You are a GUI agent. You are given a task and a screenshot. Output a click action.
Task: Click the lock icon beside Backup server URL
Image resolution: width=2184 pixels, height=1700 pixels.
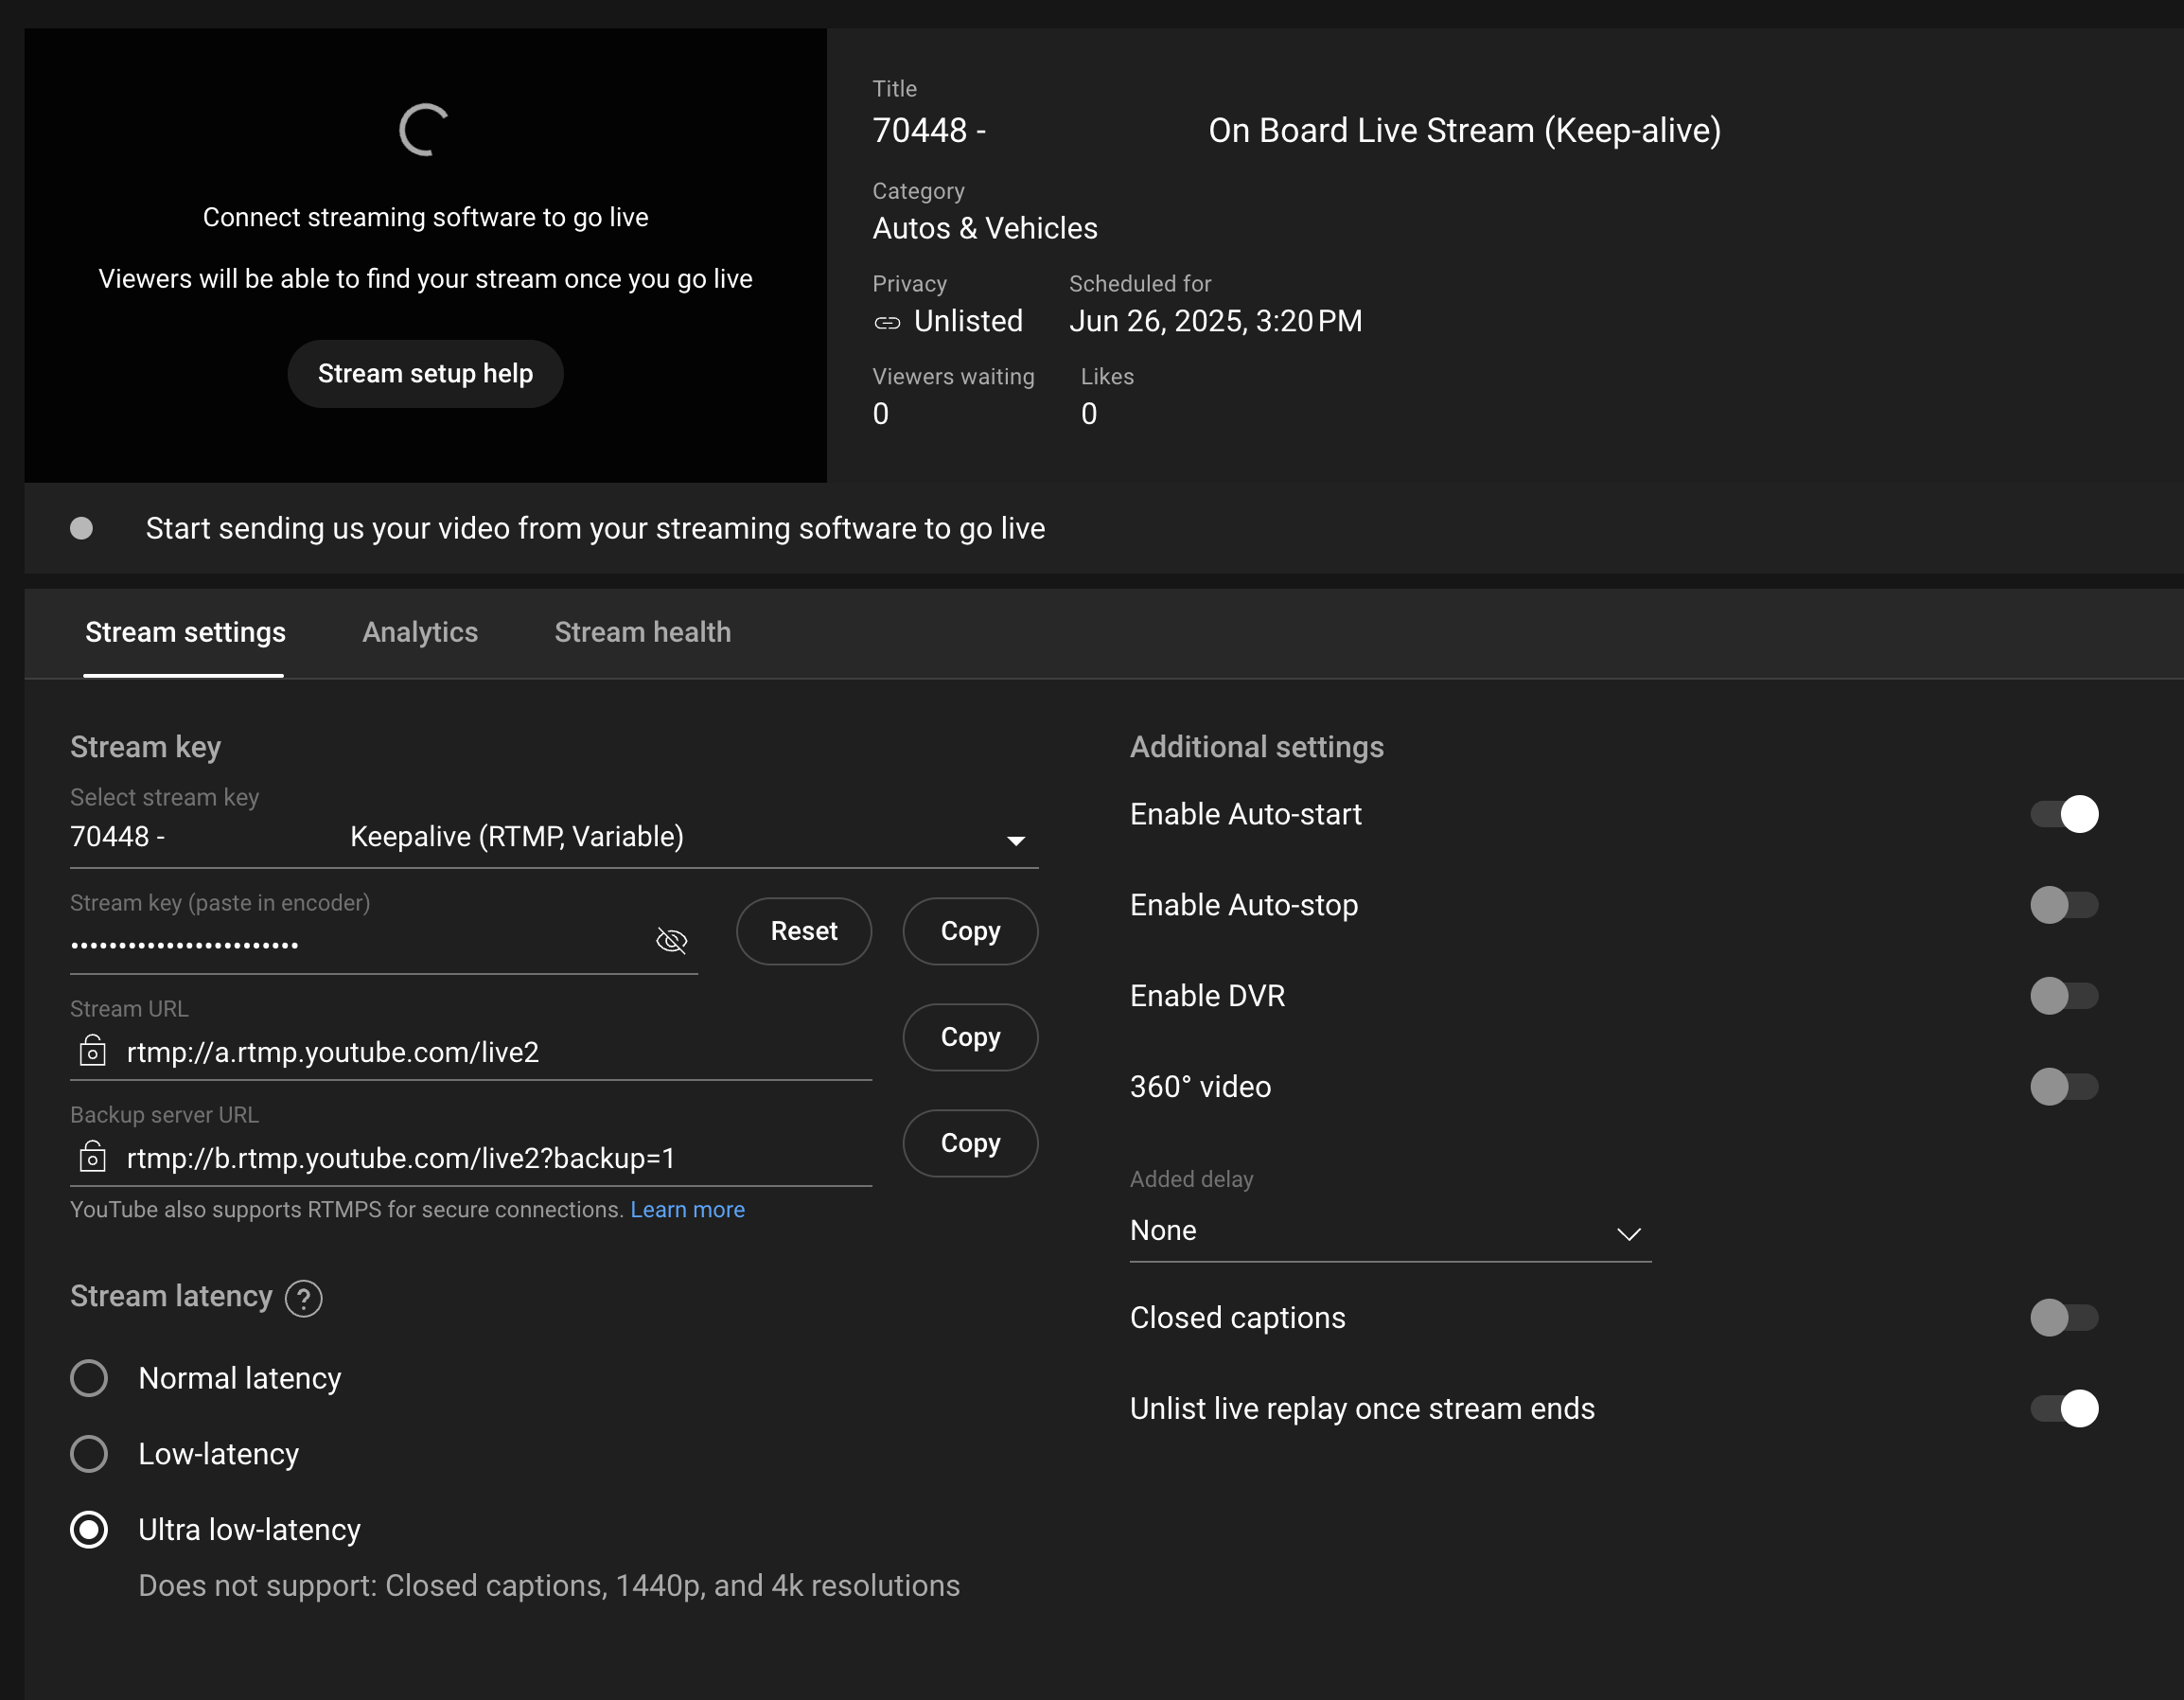tap(92, 1157)
